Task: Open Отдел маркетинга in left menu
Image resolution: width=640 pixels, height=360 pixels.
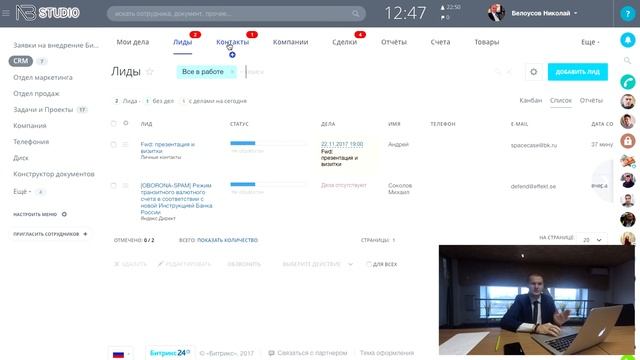Action: [43, 78]
